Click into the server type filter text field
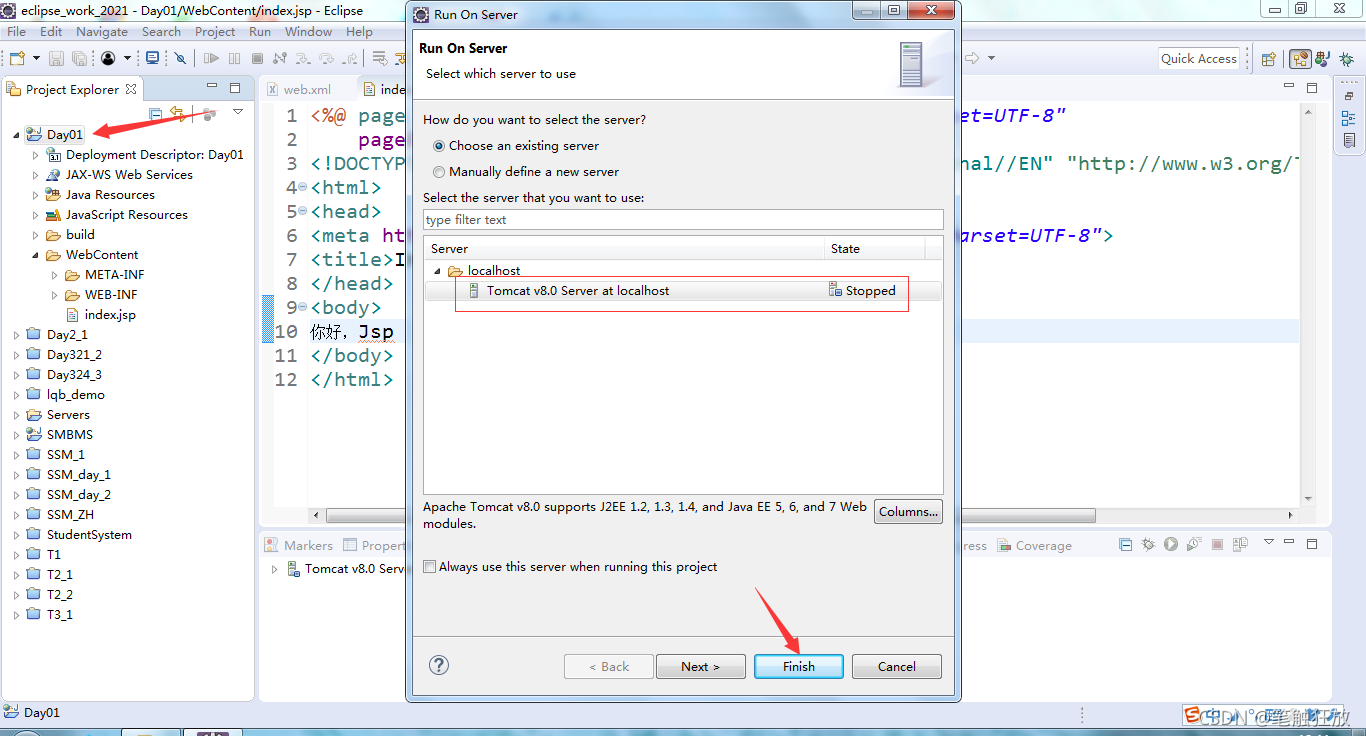The width and height of the screenshot is (1366, 736). pyautogui.click(x=683, y=220)
